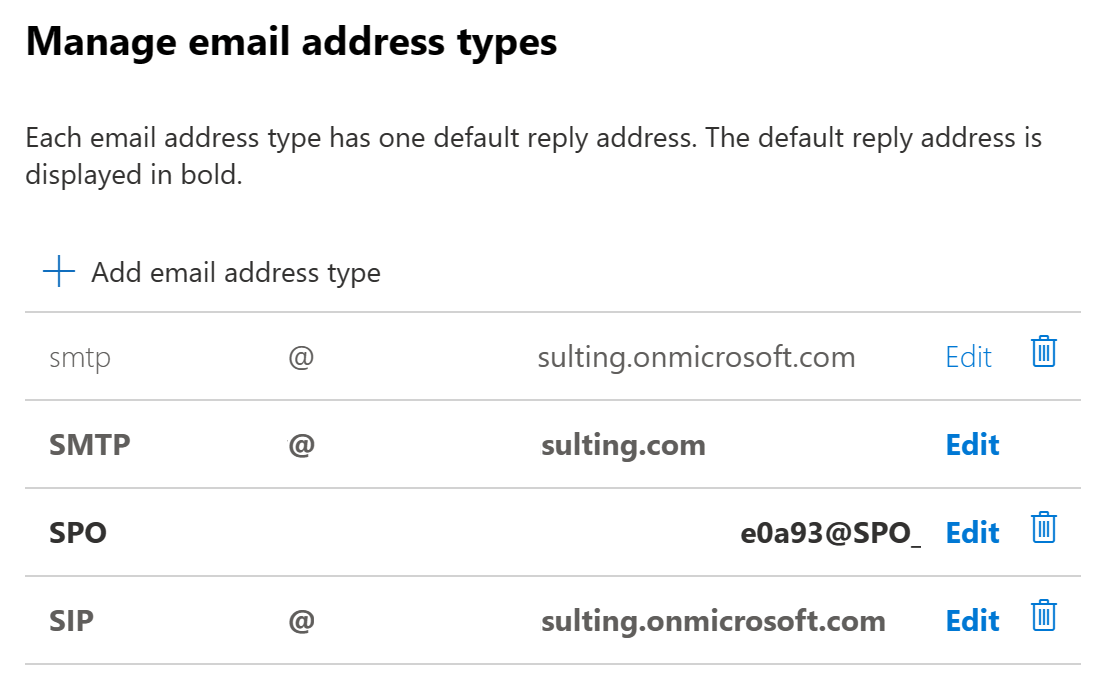
Task: Click Edit on the SIP row
Action: point(972,620)
